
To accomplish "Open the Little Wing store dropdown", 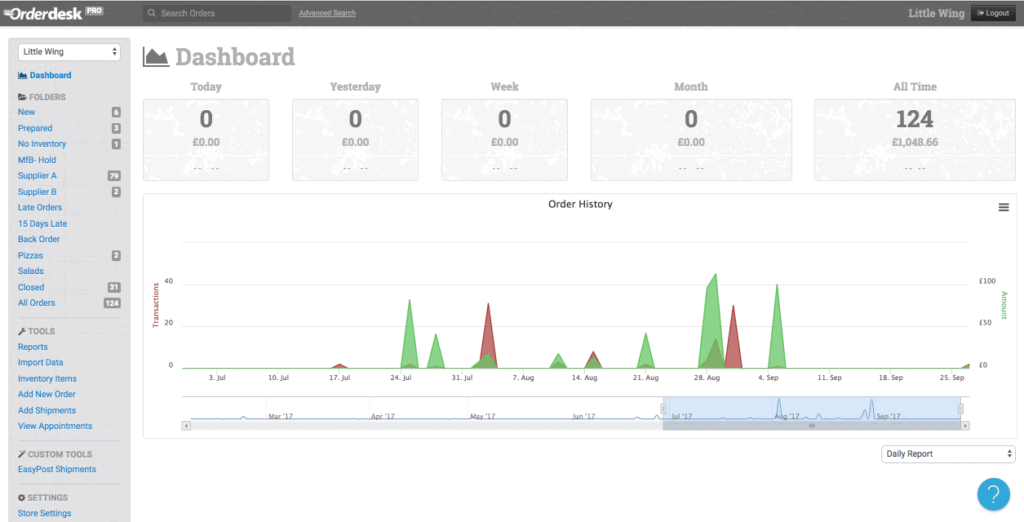I will click(x=70, y=51).
